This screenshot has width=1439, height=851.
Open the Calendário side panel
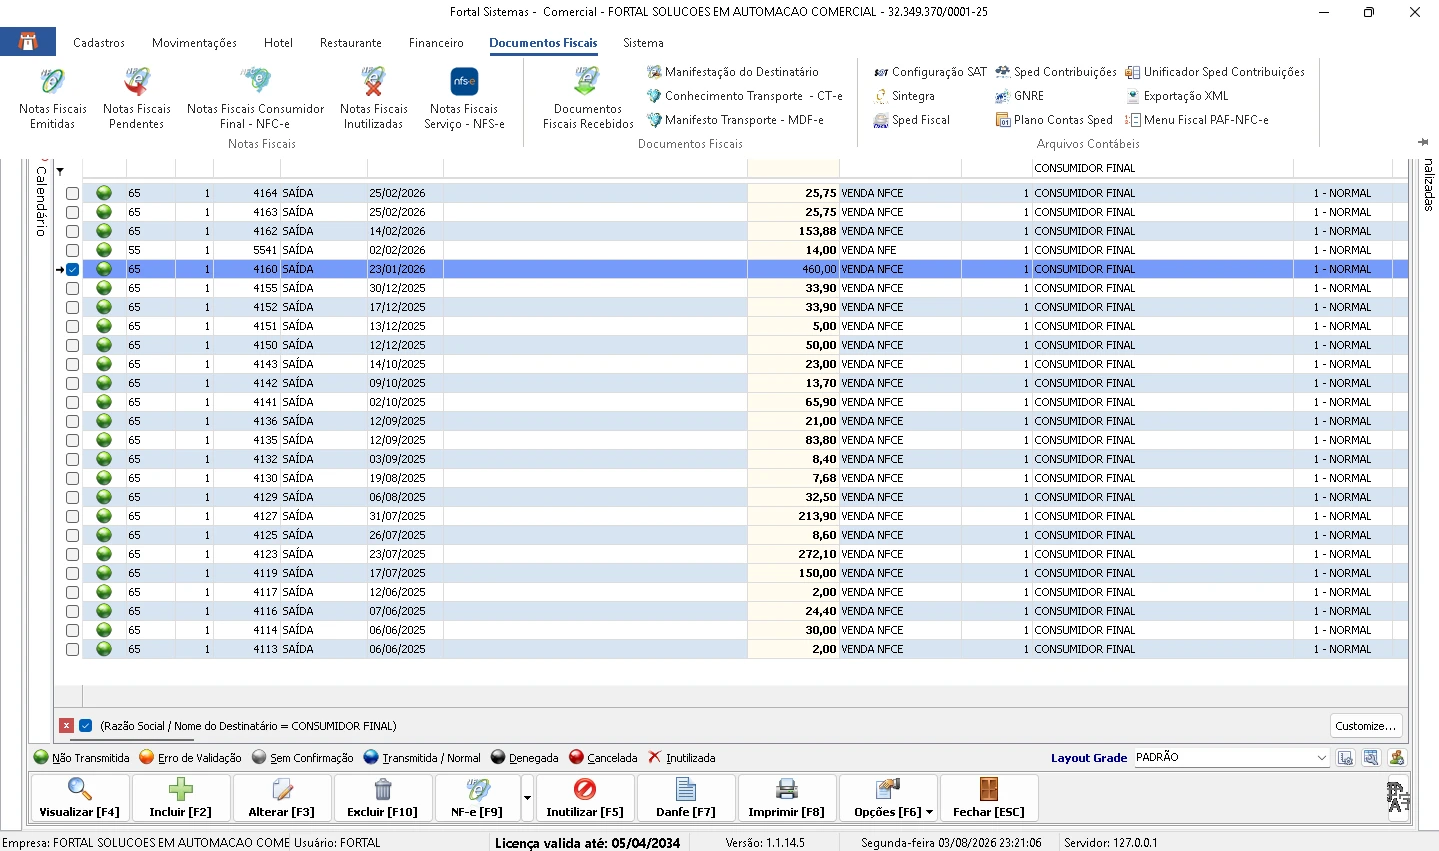[x=41, y=200]
